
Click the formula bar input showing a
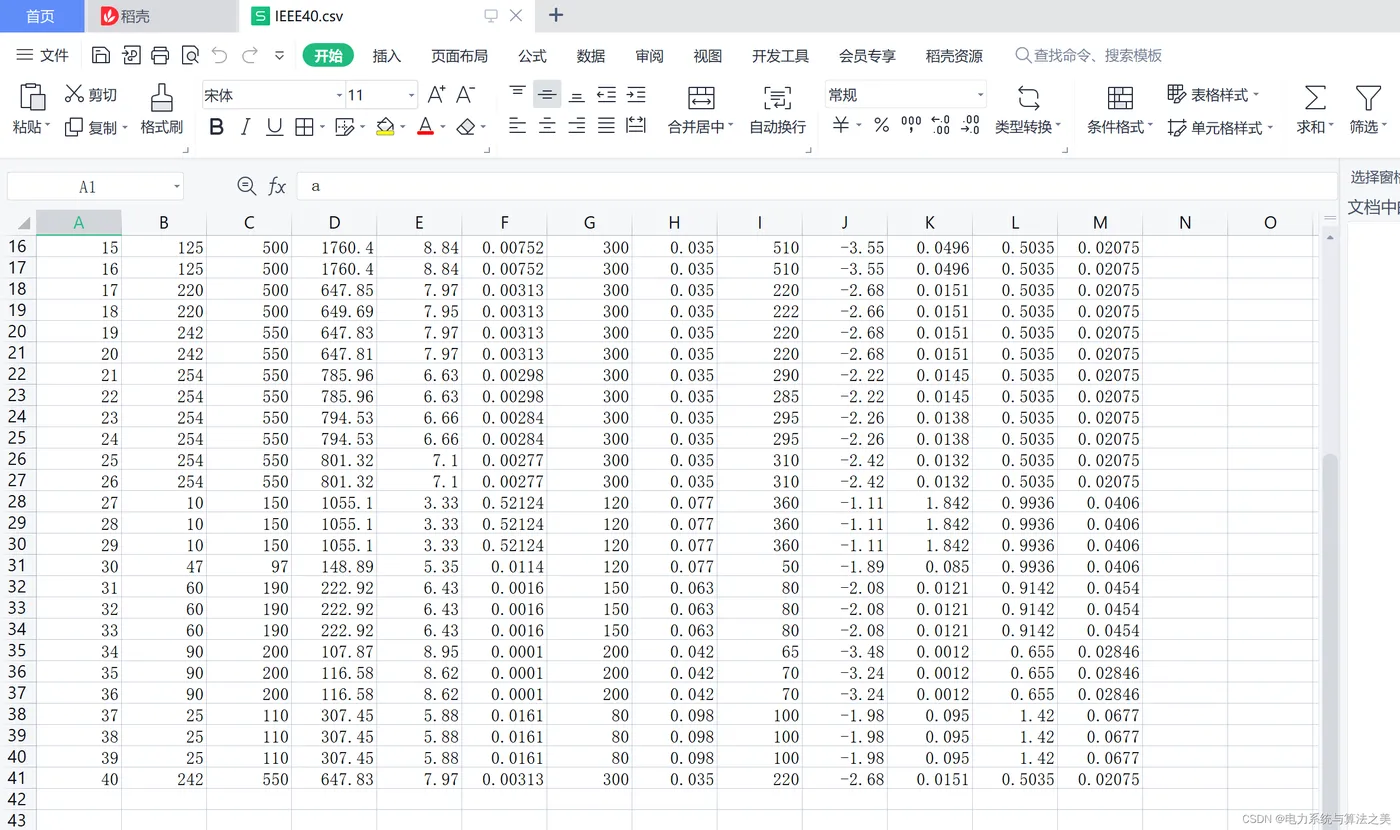pyautogui.click(x=816, y=186)
